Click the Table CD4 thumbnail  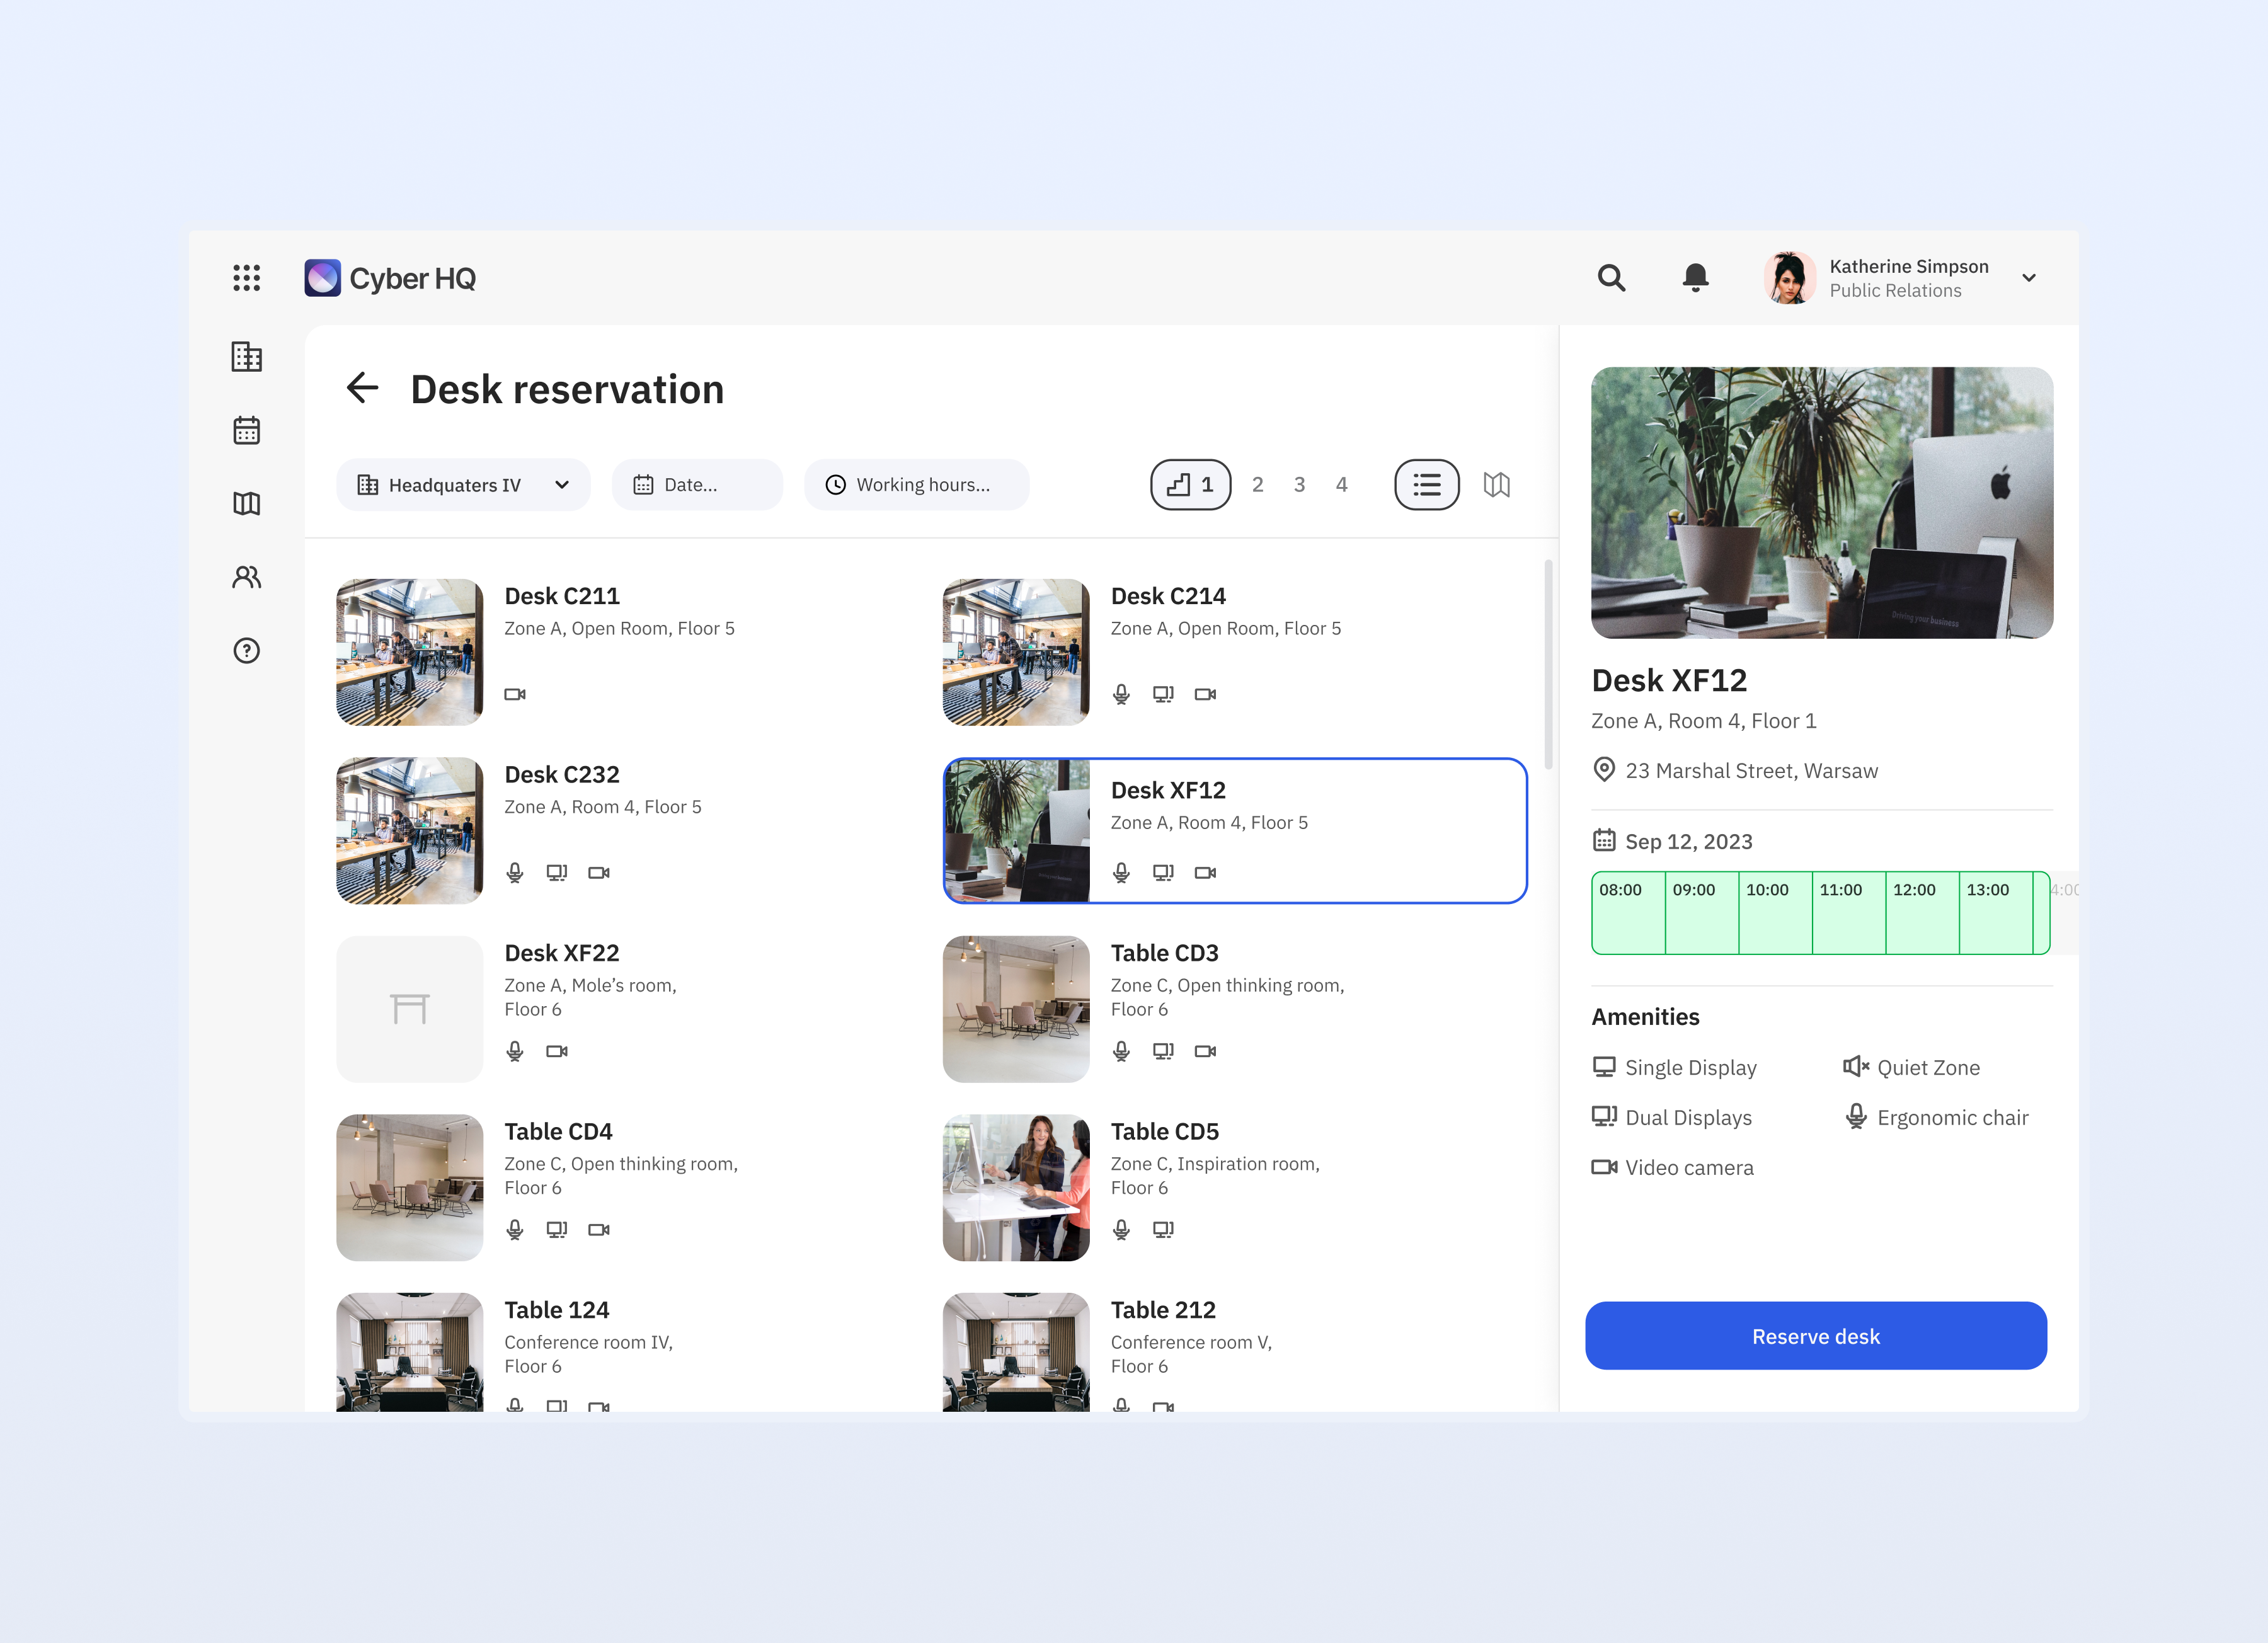click(x=409, y=1188)
